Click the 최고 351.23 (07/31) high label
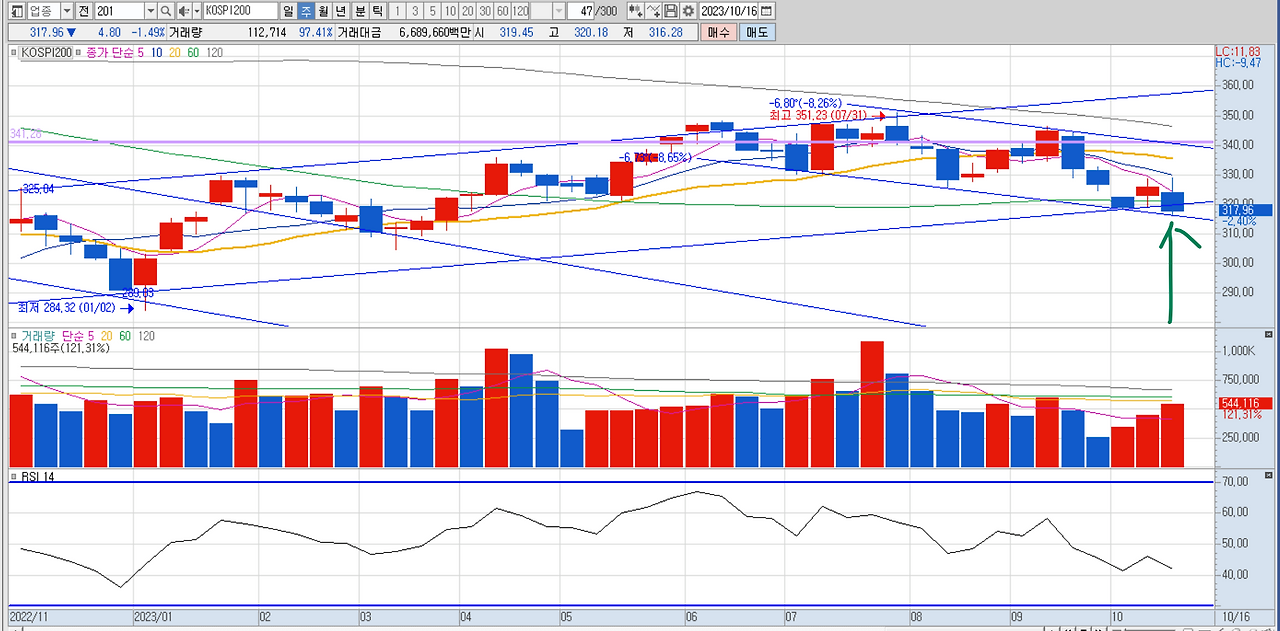 point(819,116)
